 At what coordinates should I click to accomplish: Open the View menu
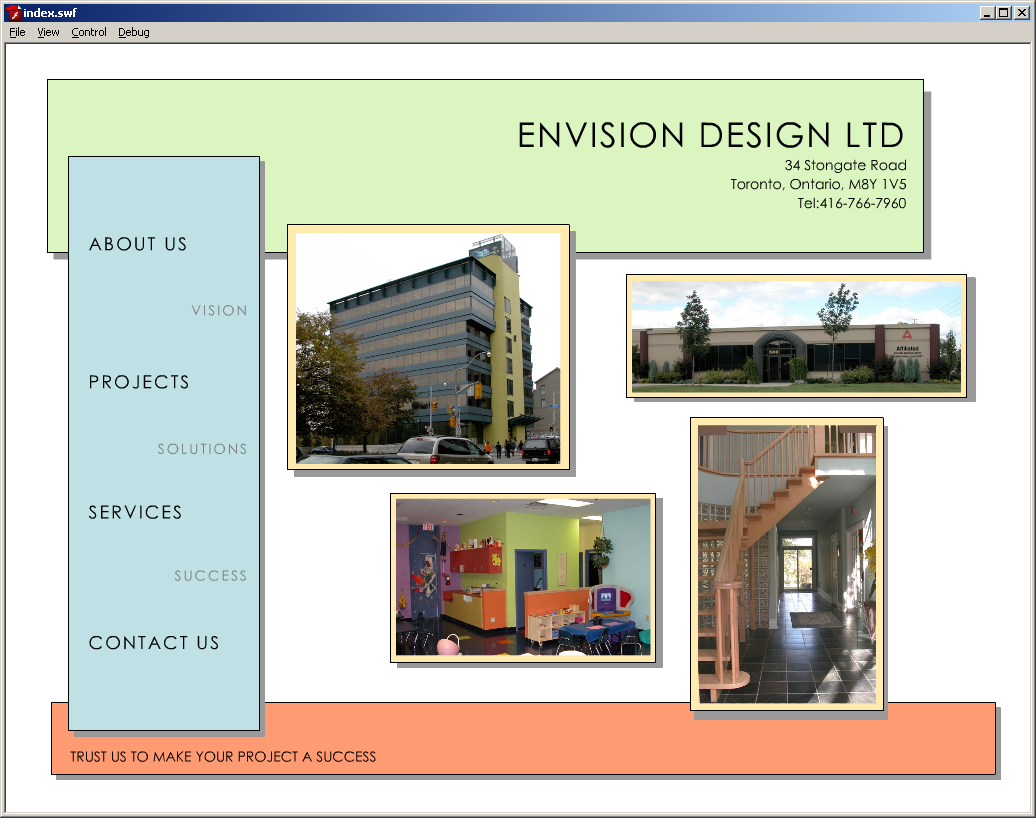[x=48, y=32]
